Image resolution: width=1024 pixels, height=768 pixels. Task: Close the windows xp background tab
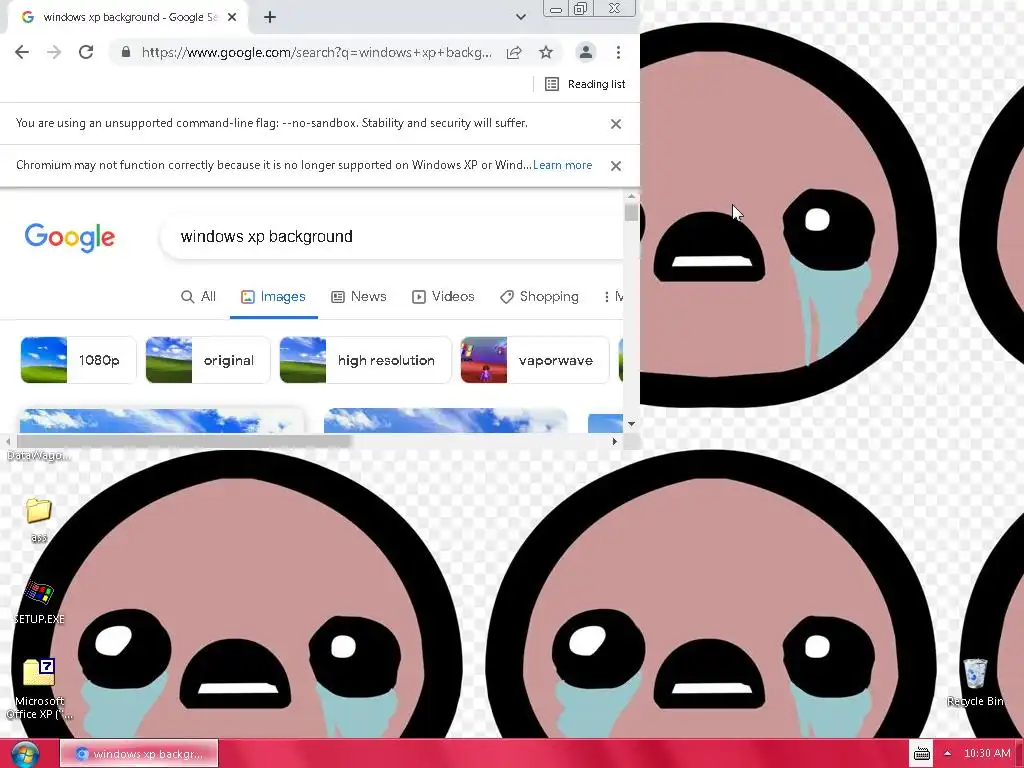point(232,17)
